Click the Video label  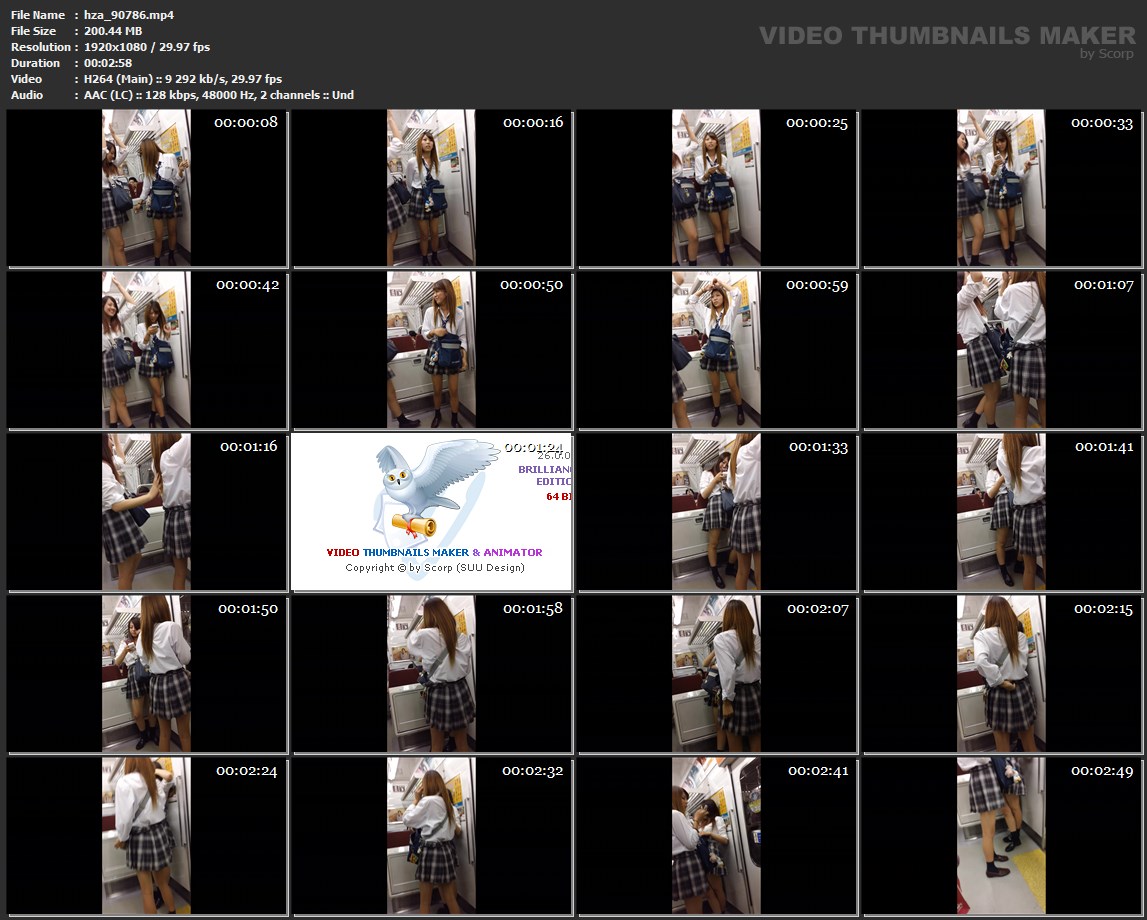tap(26, 79)
